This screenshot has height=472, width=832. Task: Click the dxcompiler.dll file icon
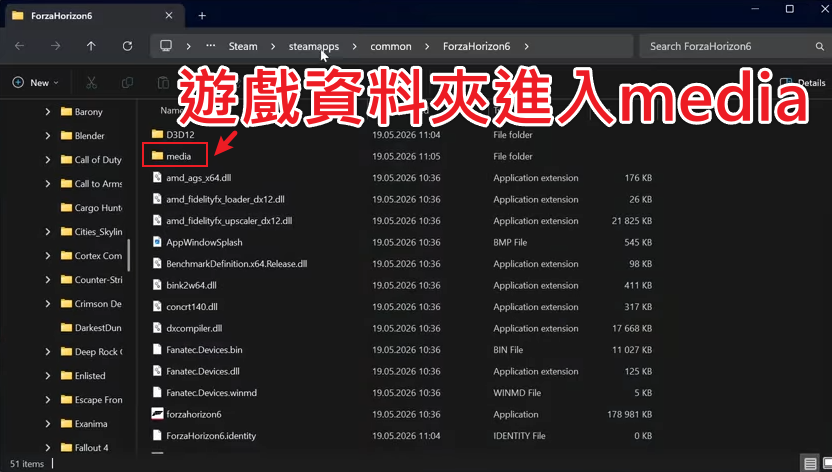[157, 328]
